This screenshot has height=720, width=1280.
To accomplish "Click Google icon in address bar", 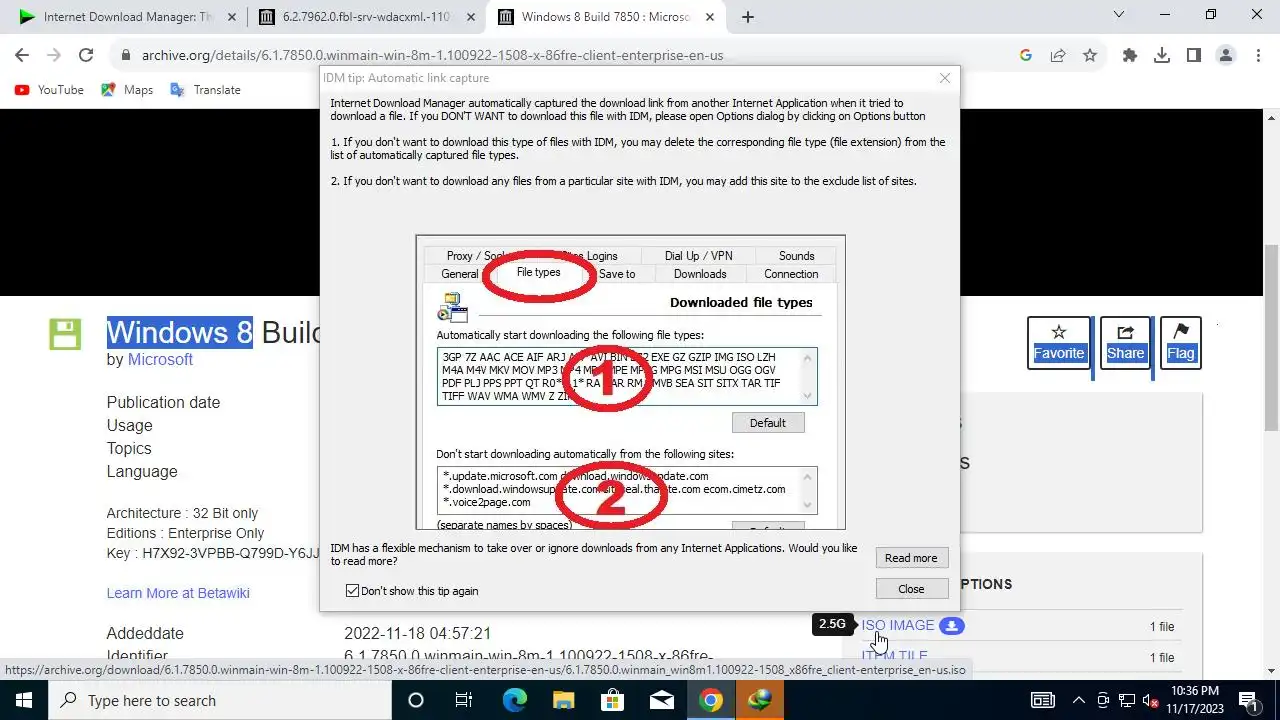I will coord(1026,56).
